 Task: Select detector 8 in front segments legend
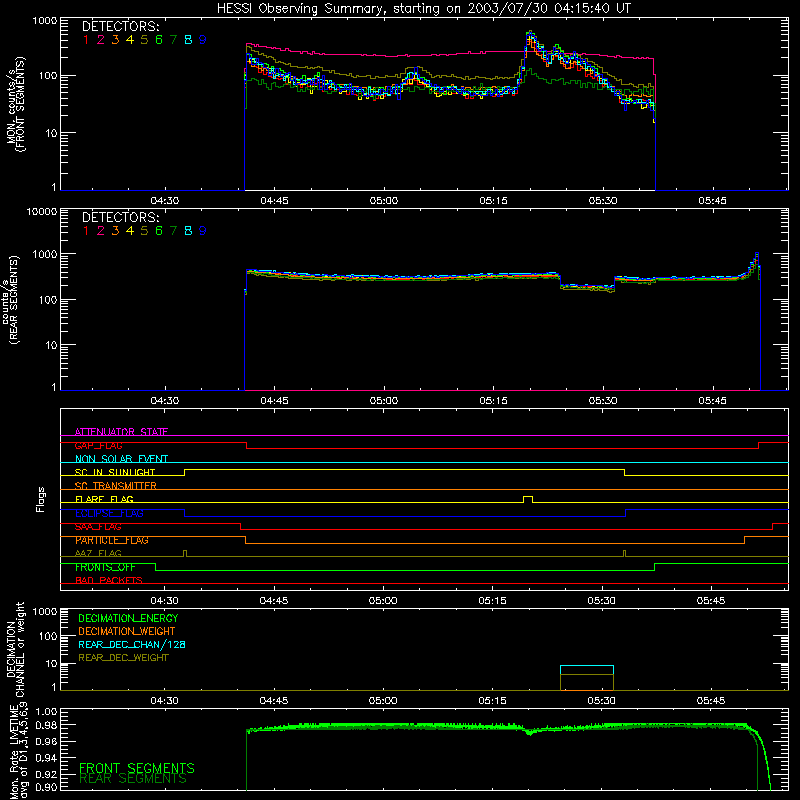tap(188, 40)
